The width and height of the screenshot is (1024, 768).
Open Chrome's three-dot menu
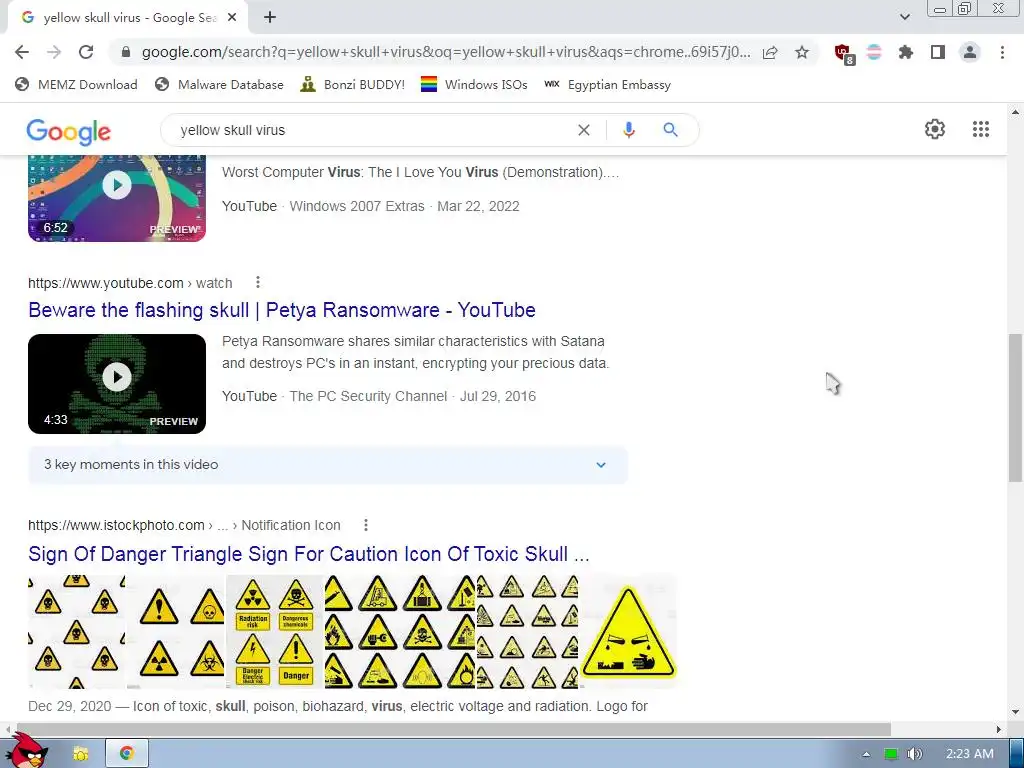[x=1002, y=52]
